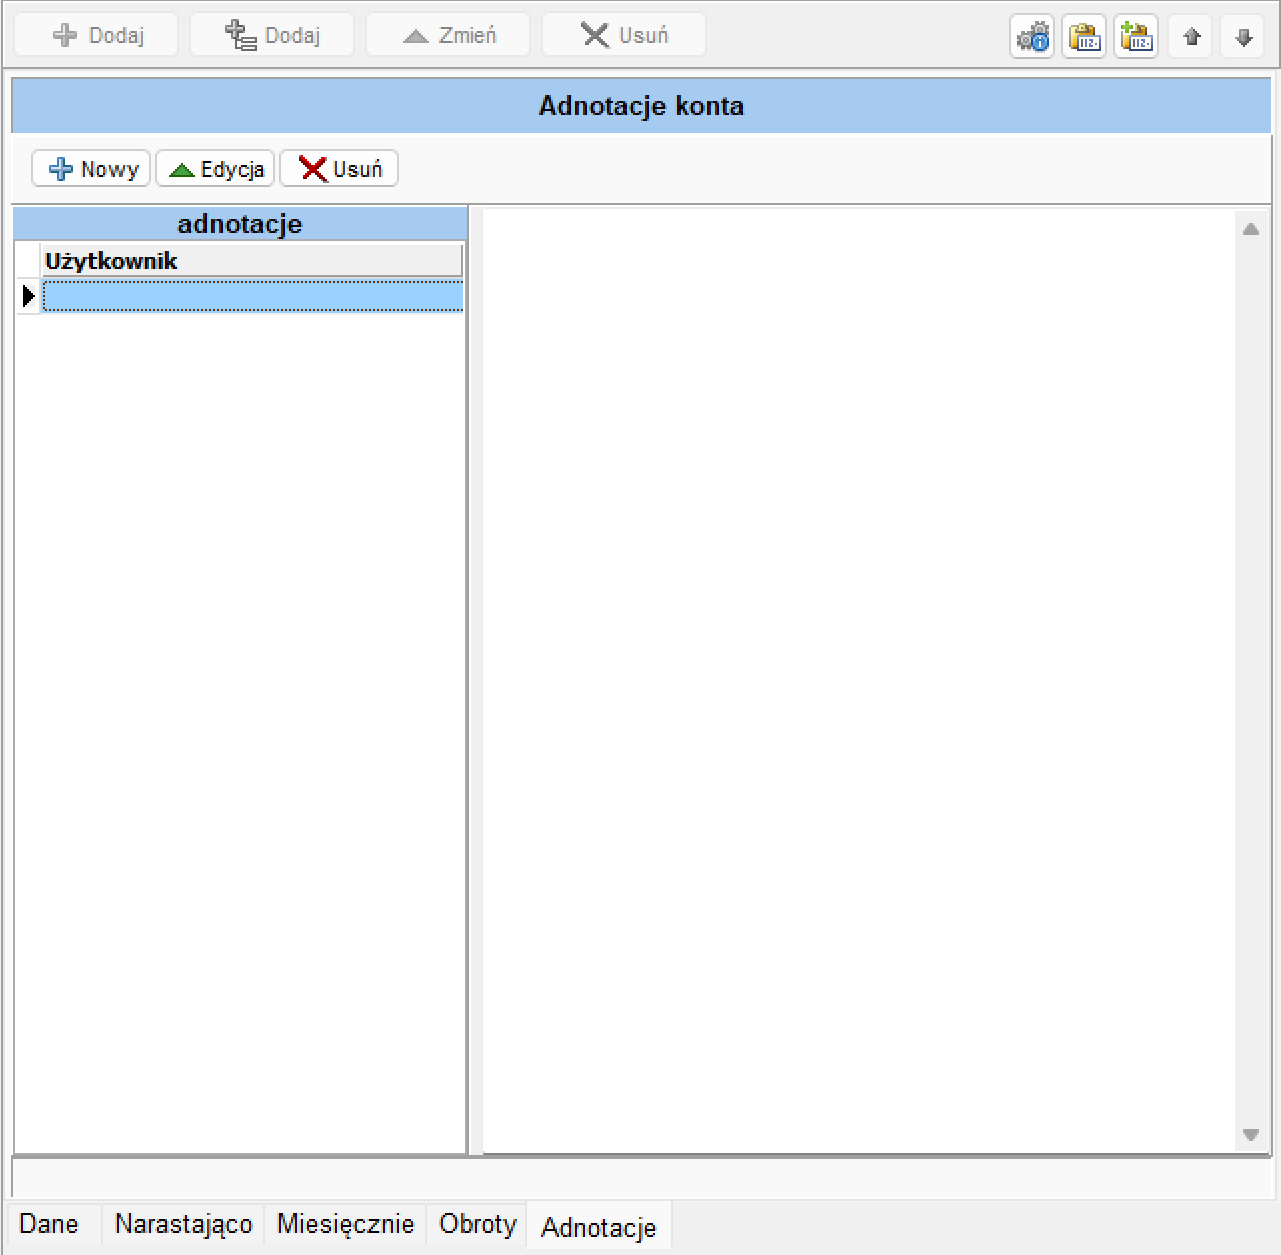Click the Użytkownik column header
The width and height of the screenshot is (1281, 1255).
click(252, 261)
